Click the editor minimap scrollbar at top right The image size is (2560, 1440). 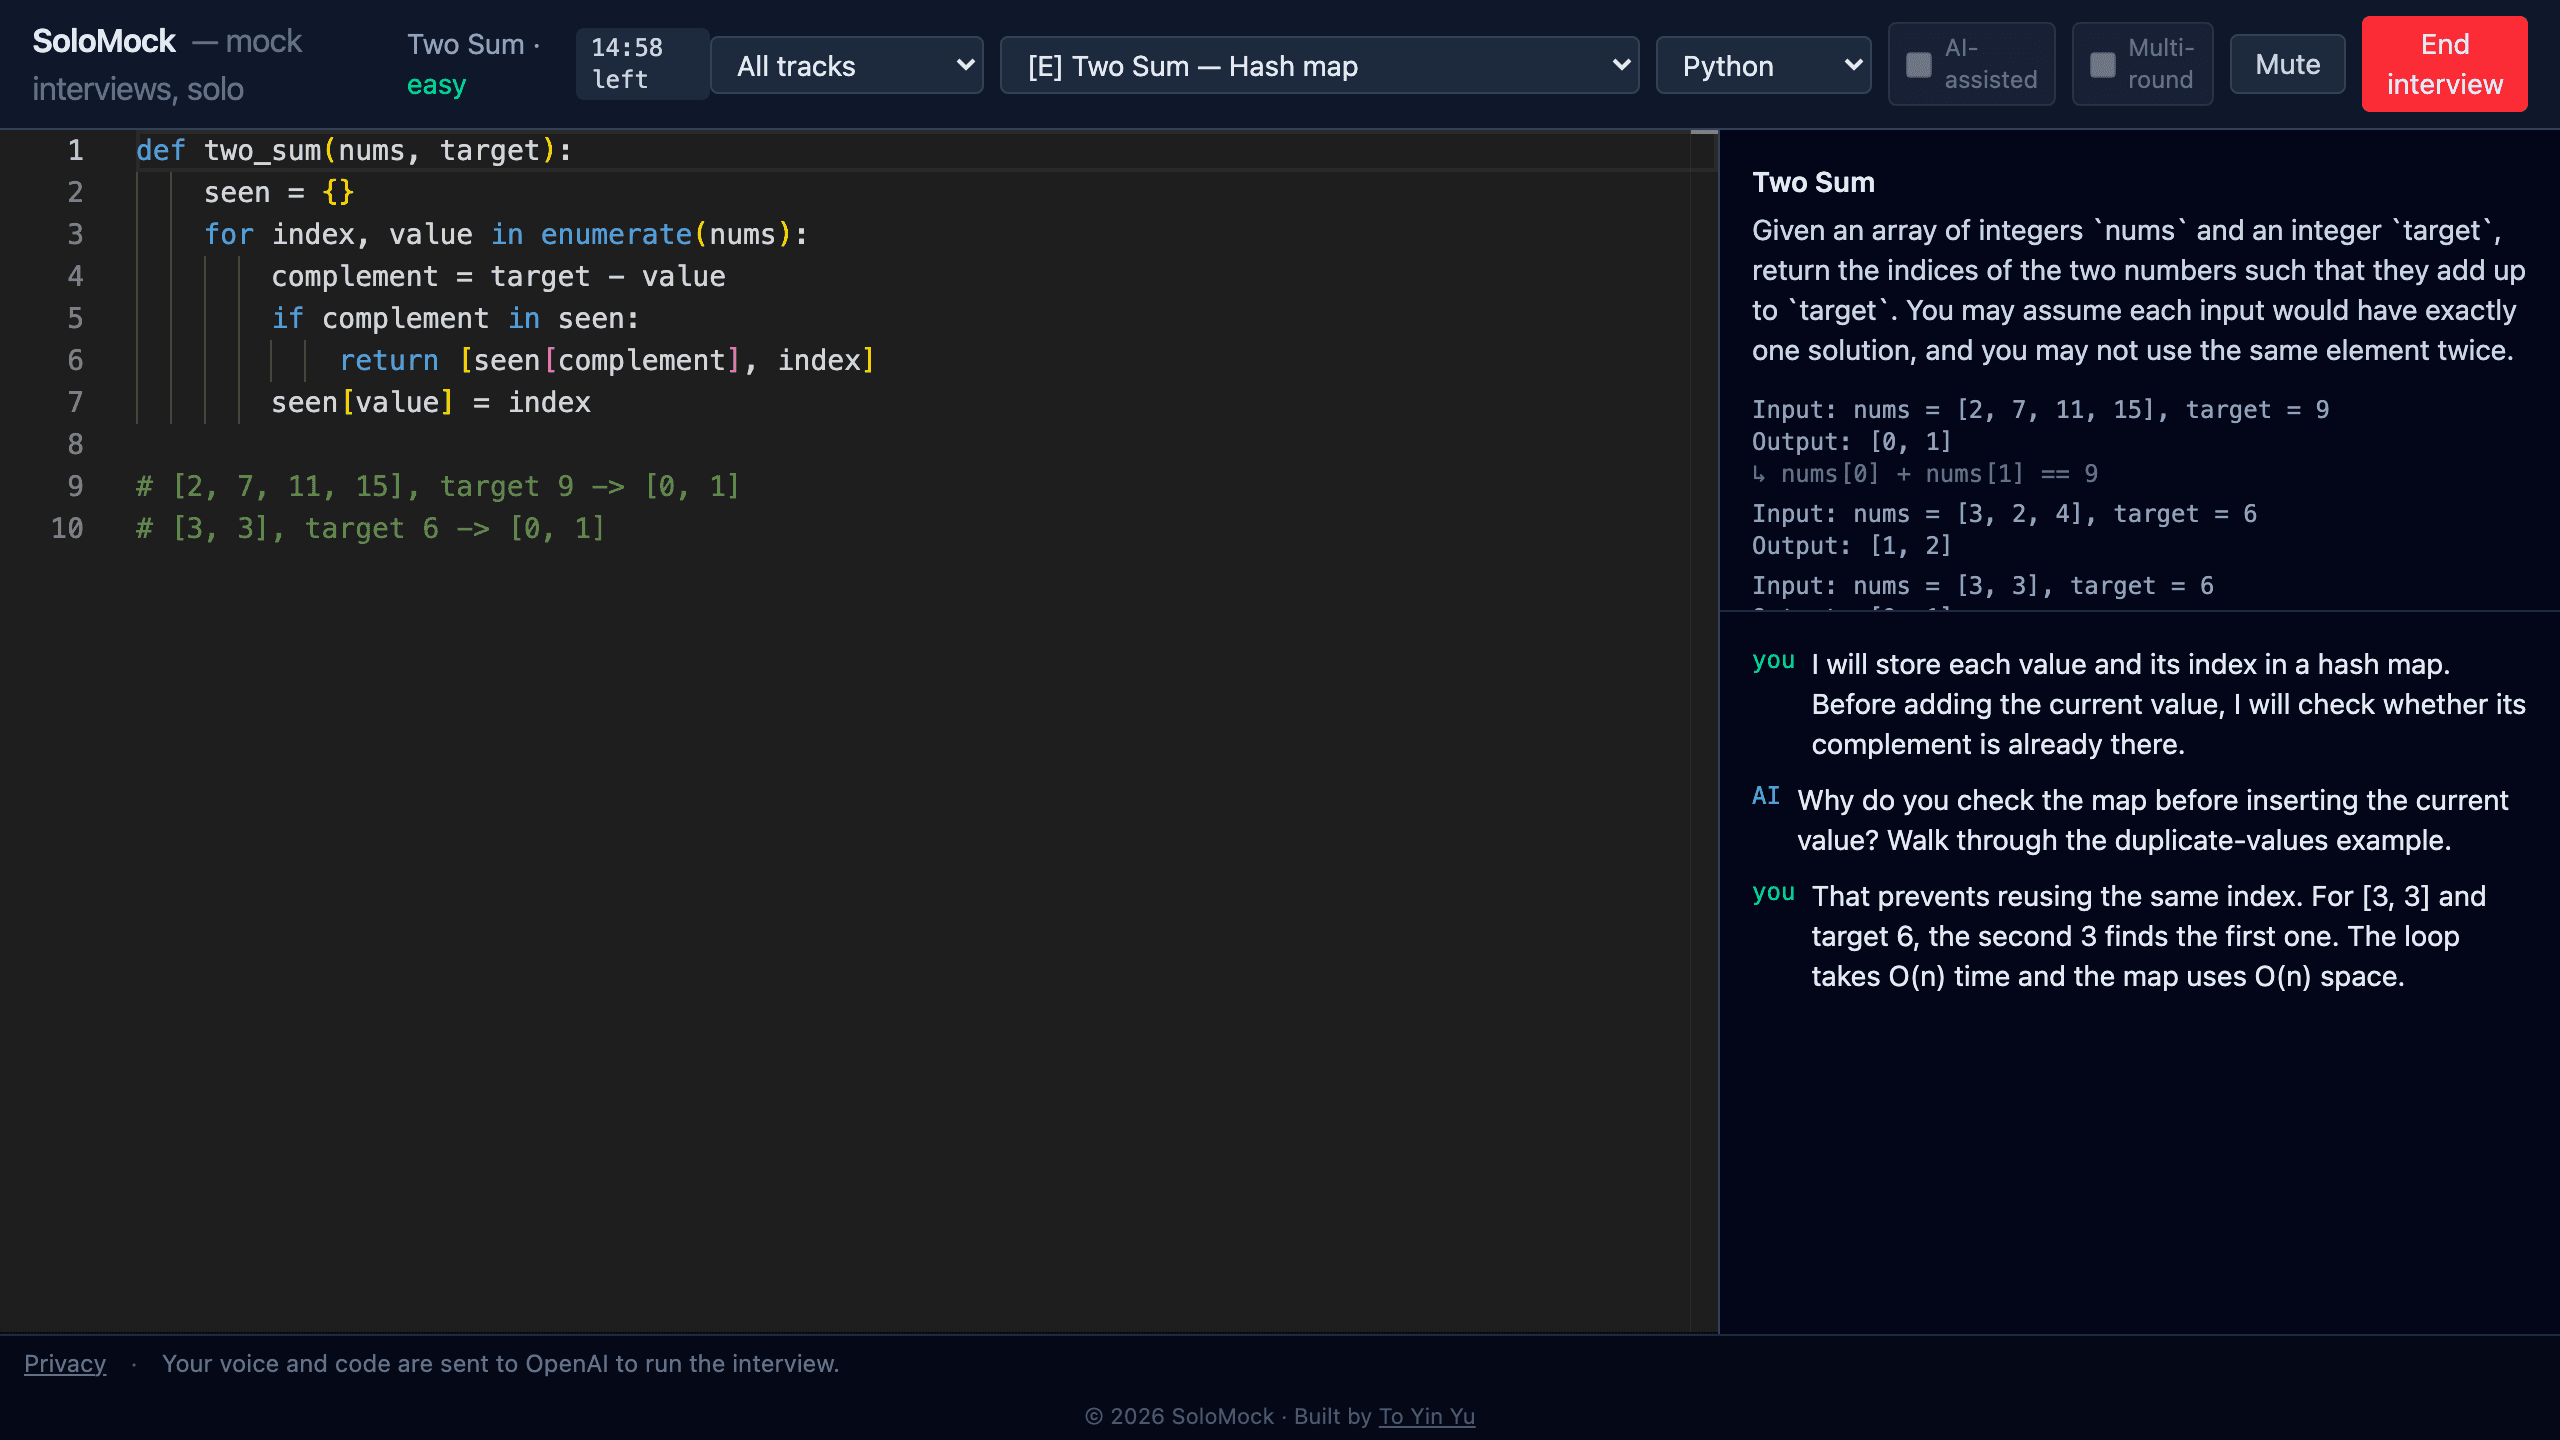[1704, 133]
